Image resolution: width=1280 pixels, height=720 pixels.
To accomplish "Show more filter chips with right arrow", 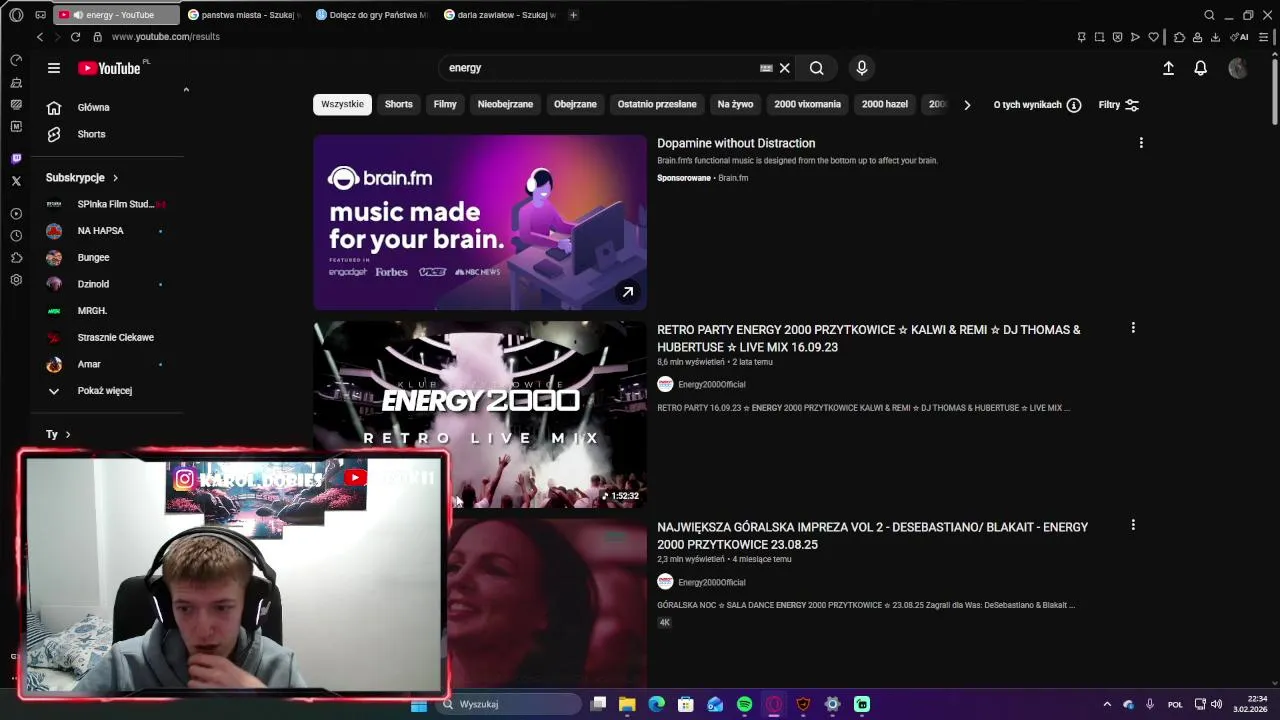I will (x=966, y=105).
